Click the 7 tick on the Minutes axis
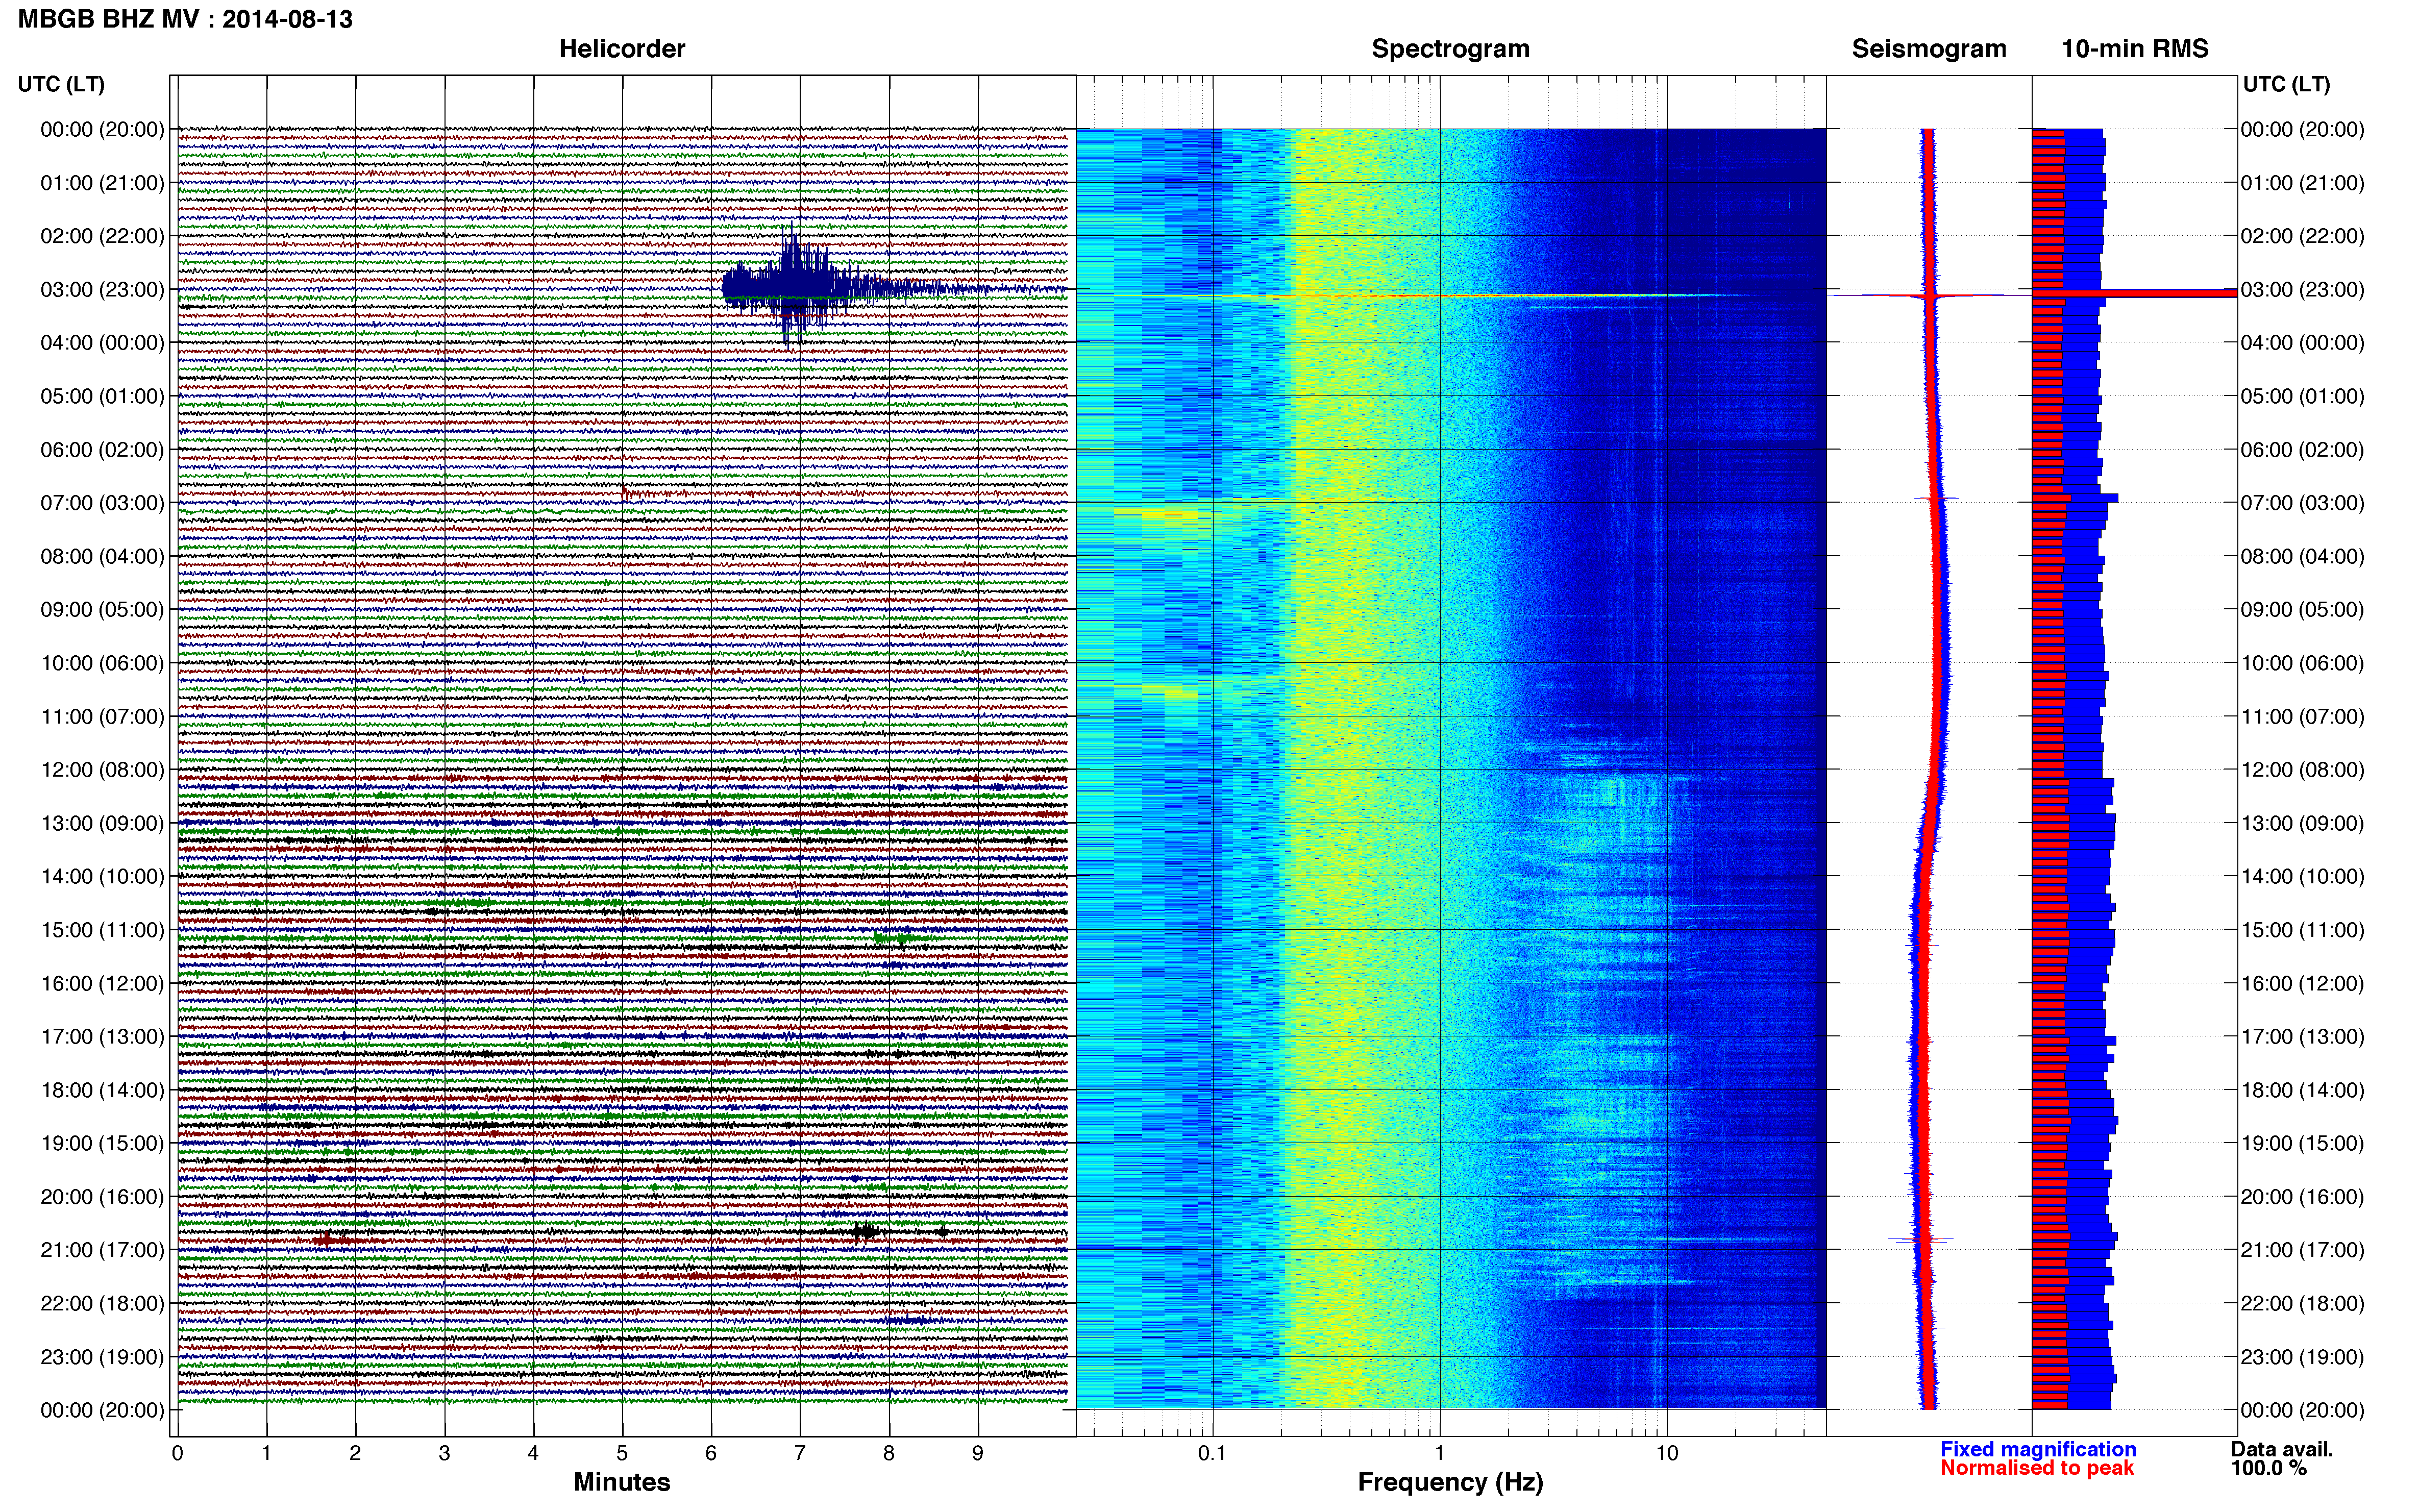Image resolution: width=2419 pixels, height=1512 pixels. pyautogui.click(x=800, y=1454)
